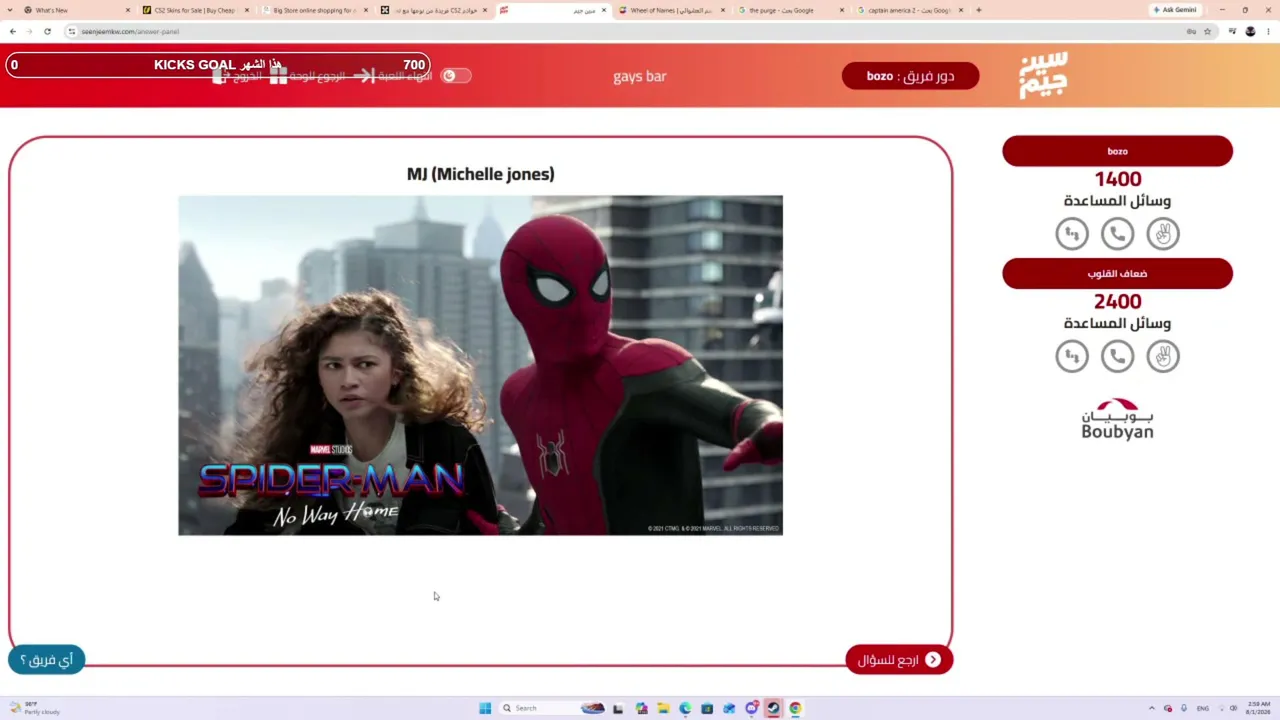Switch to the Wheel of Names tab
1280x720 pixels.
(x=672, y=10)
